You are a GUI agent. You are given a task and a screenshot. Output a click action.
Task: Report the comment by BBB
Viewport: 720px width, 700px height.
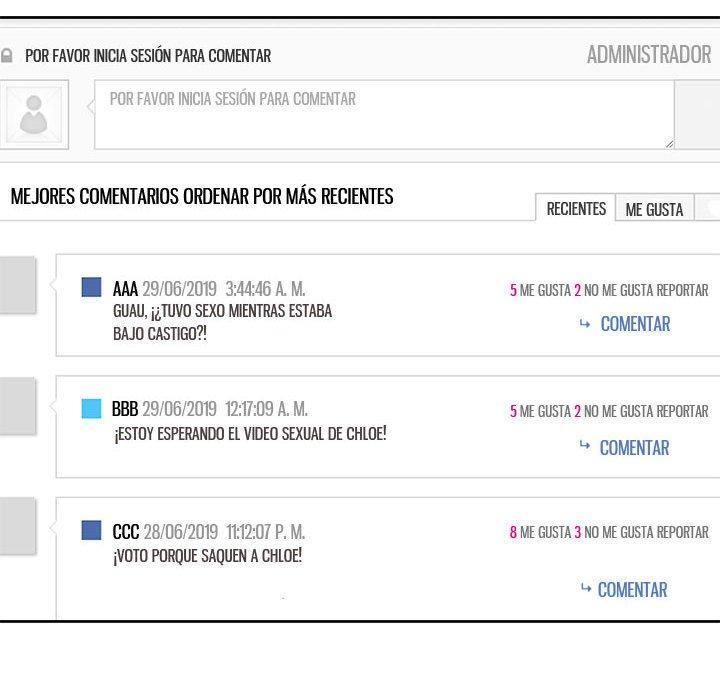pos(683,411)
